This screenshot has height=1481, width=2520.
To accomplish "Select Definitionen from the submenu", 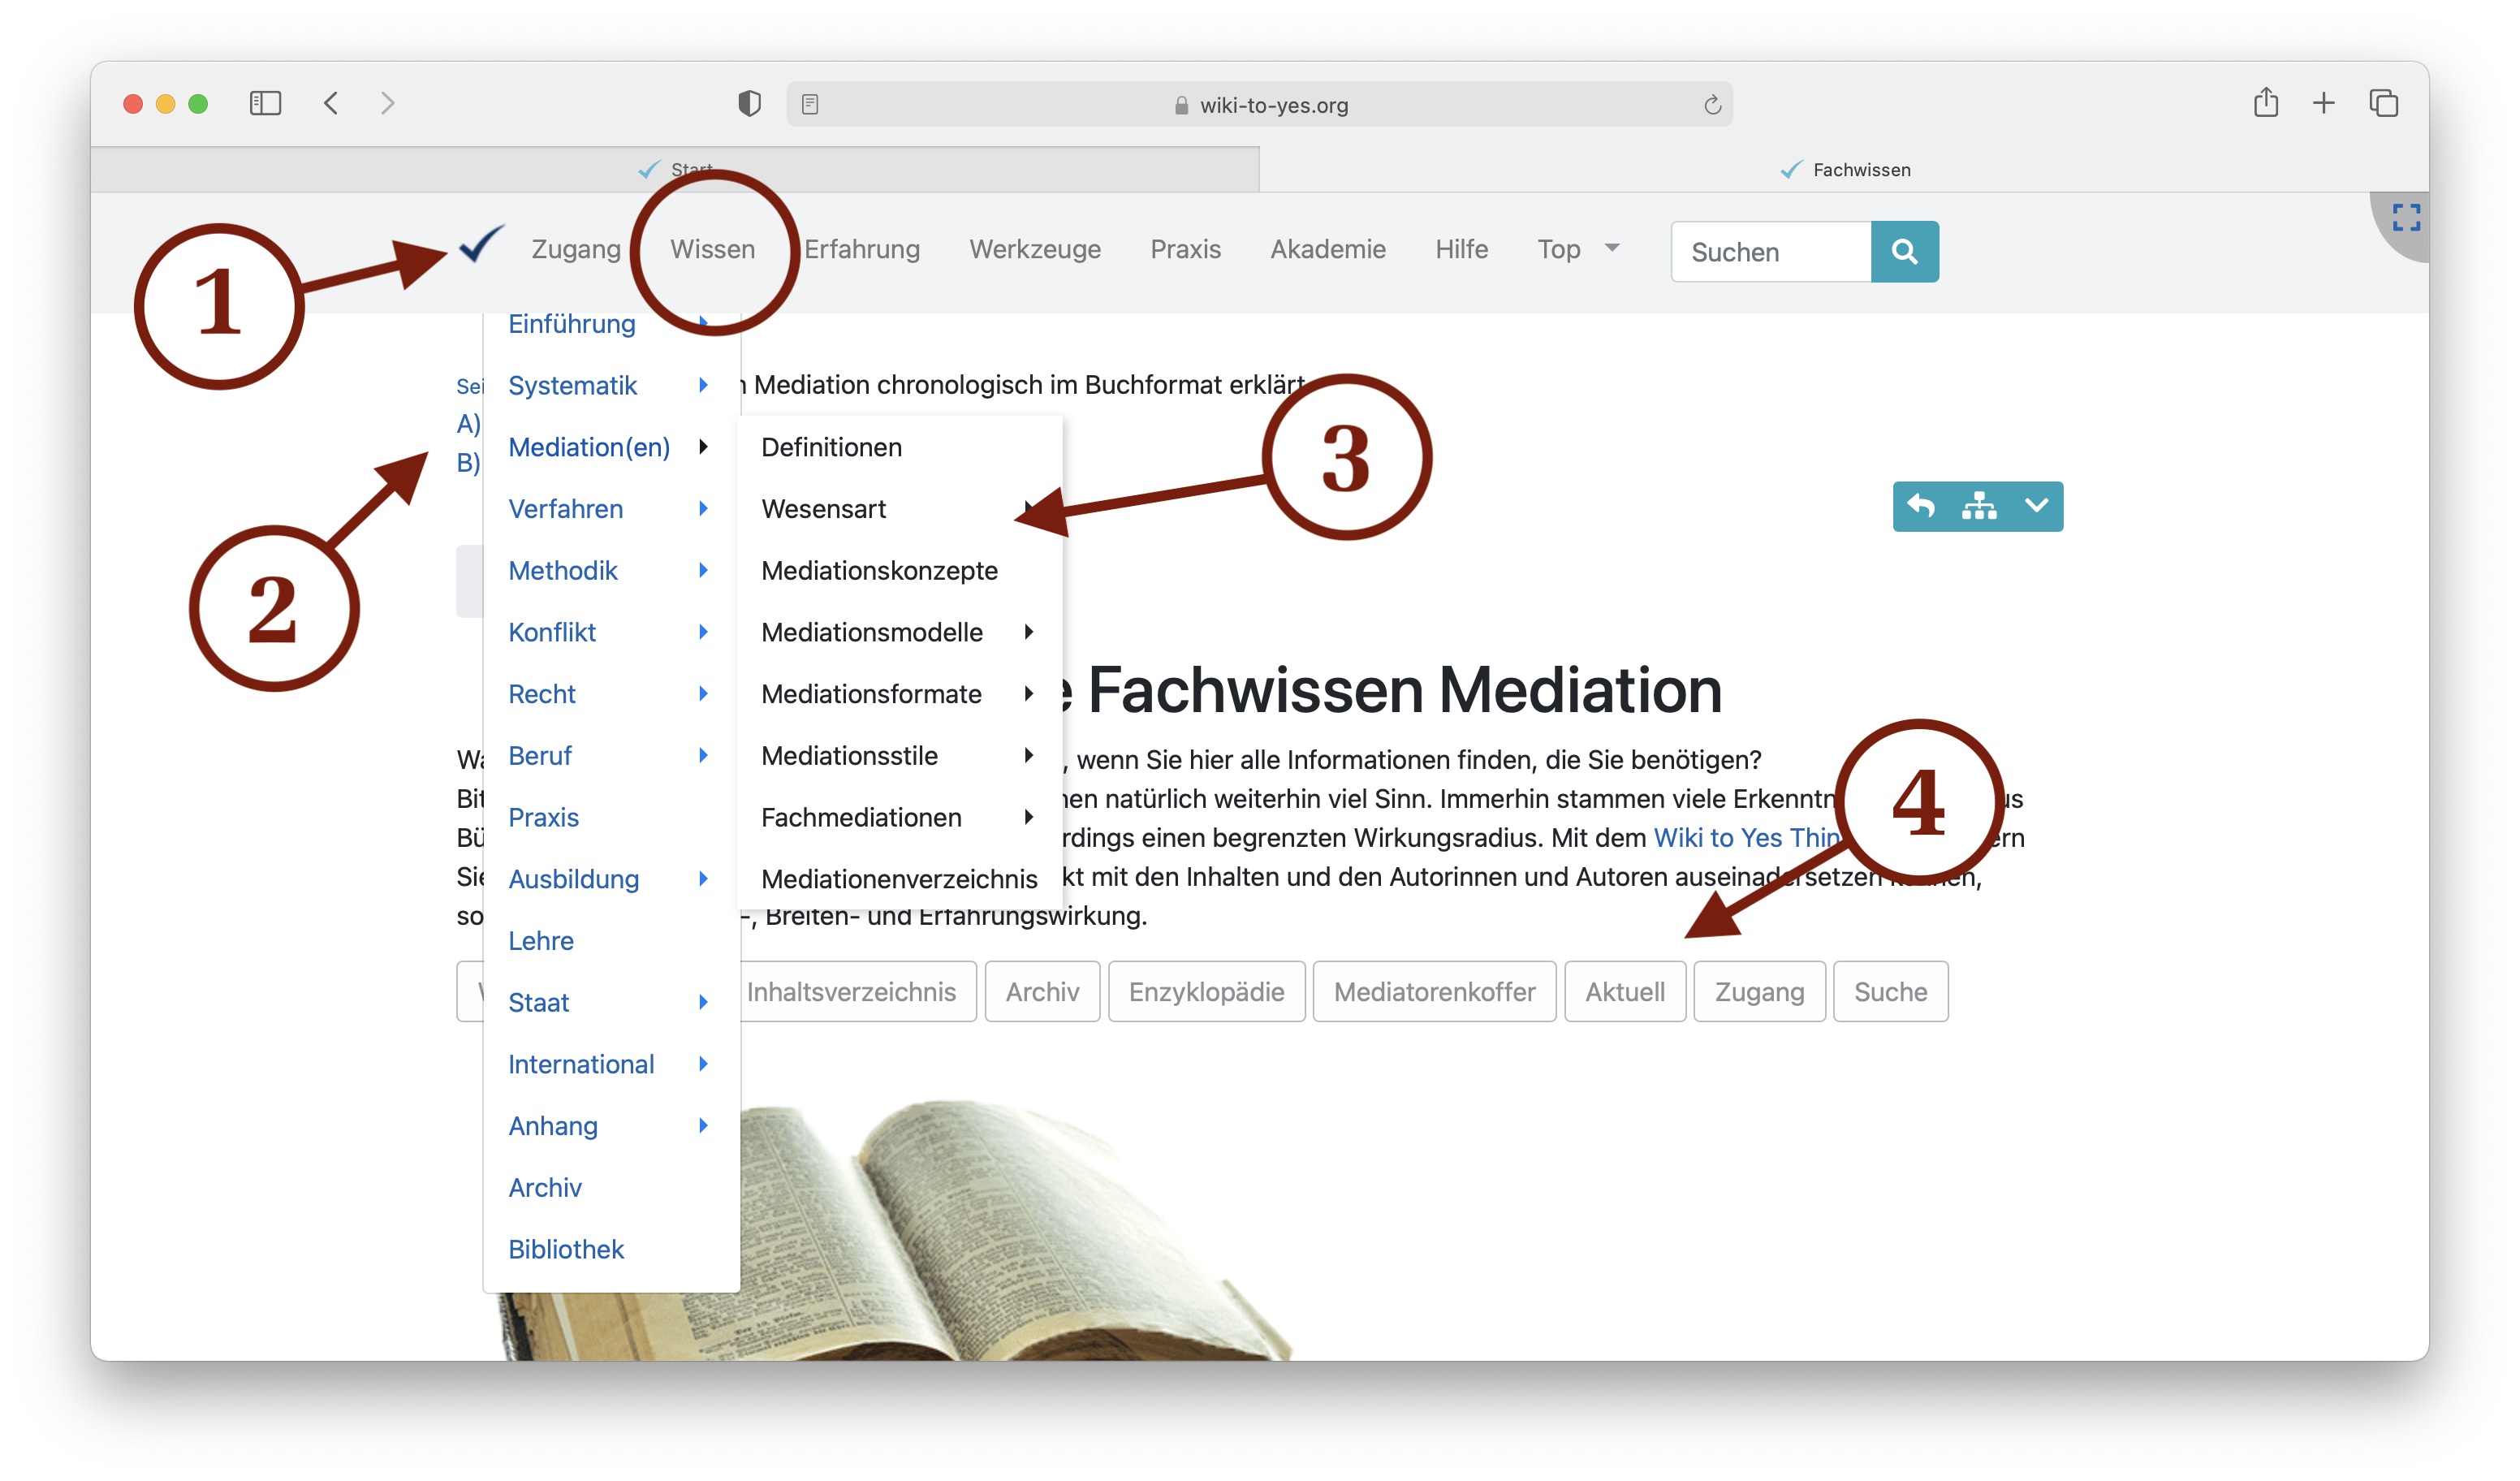I will click(831, 447).
